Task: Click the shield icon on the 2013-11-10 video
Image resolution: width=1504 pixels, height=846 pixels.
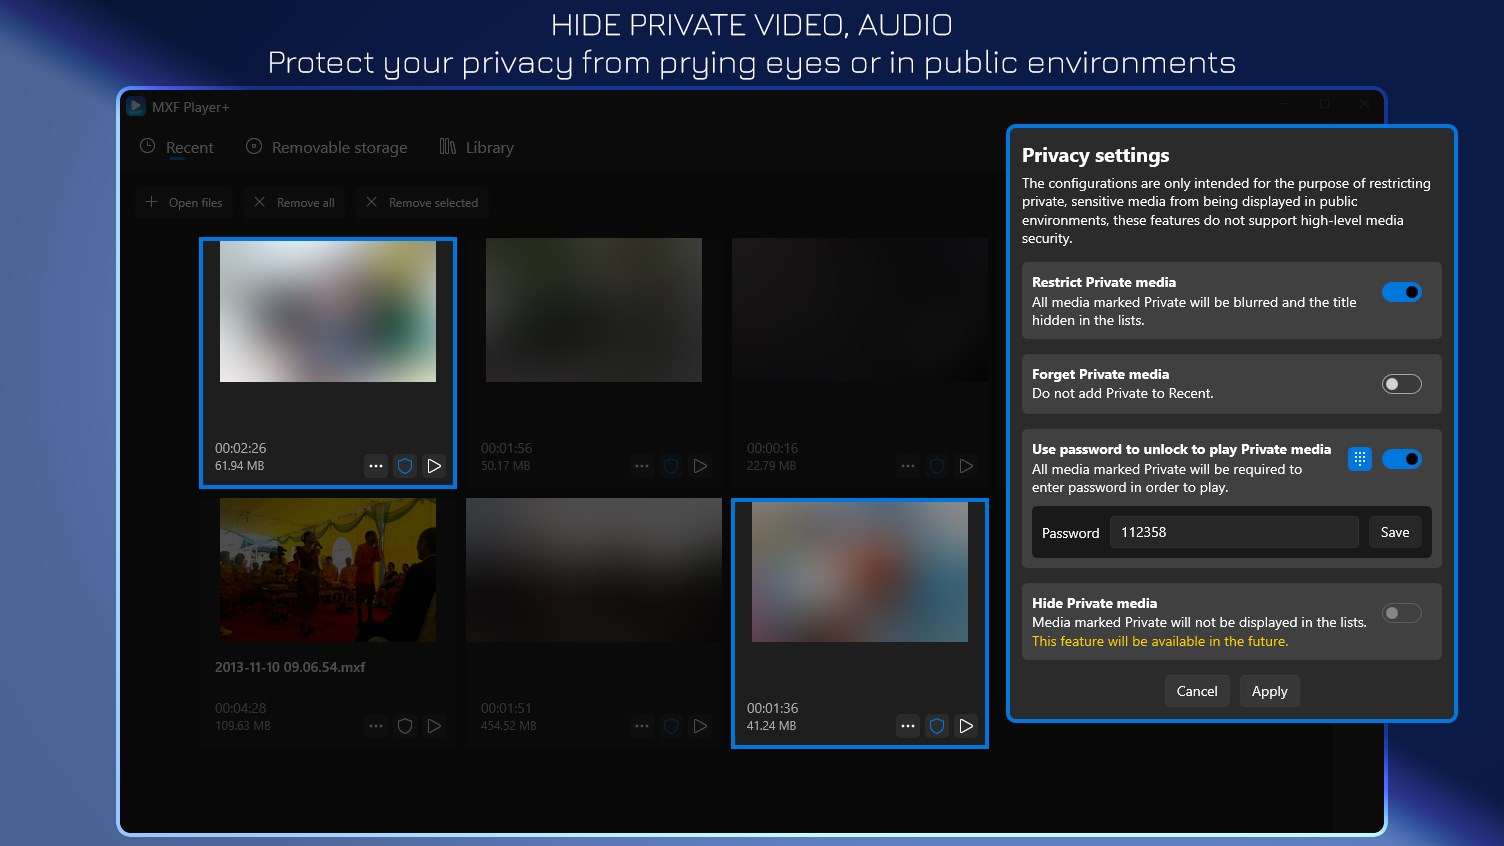Action: click(x=405, y=726)
